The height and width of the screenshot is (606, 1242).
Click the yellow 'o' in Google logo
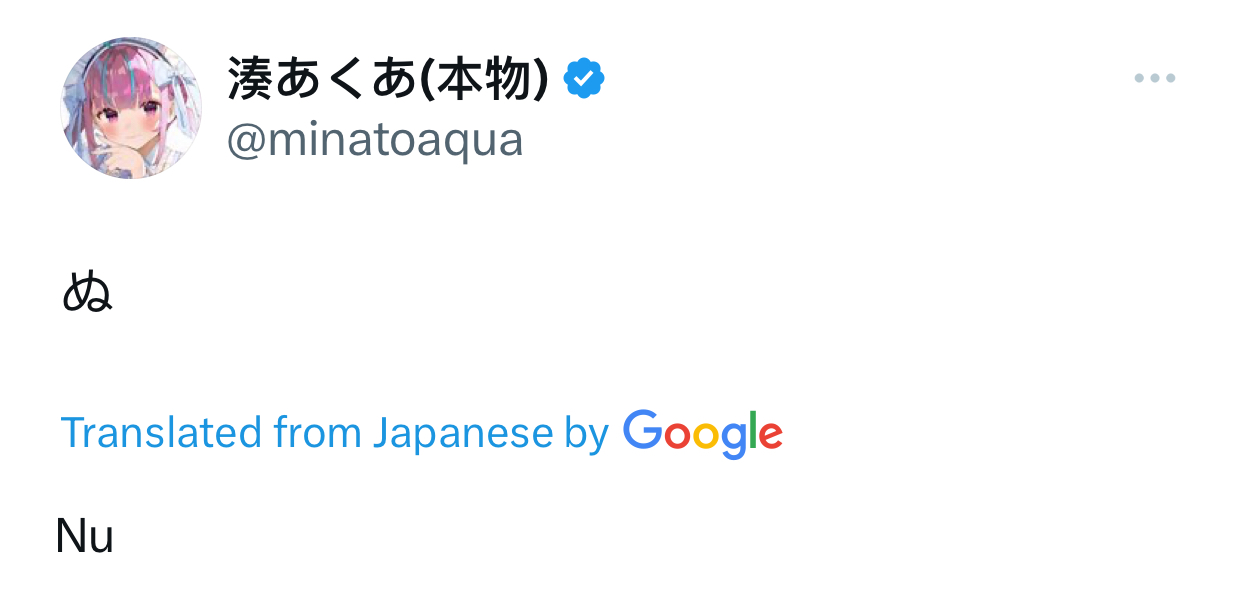click(707, 436)
